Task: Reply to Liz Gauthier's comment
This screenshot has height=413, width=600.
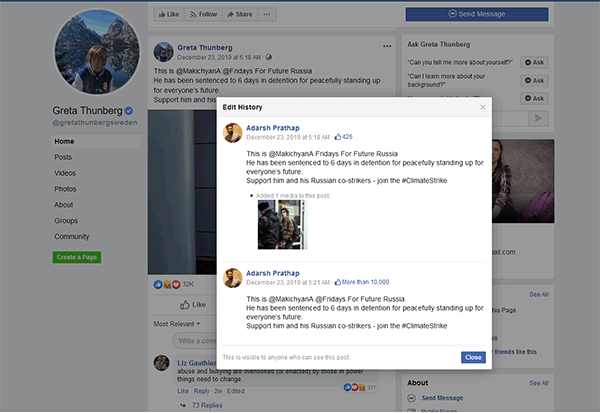Action: tap(201, 391)
